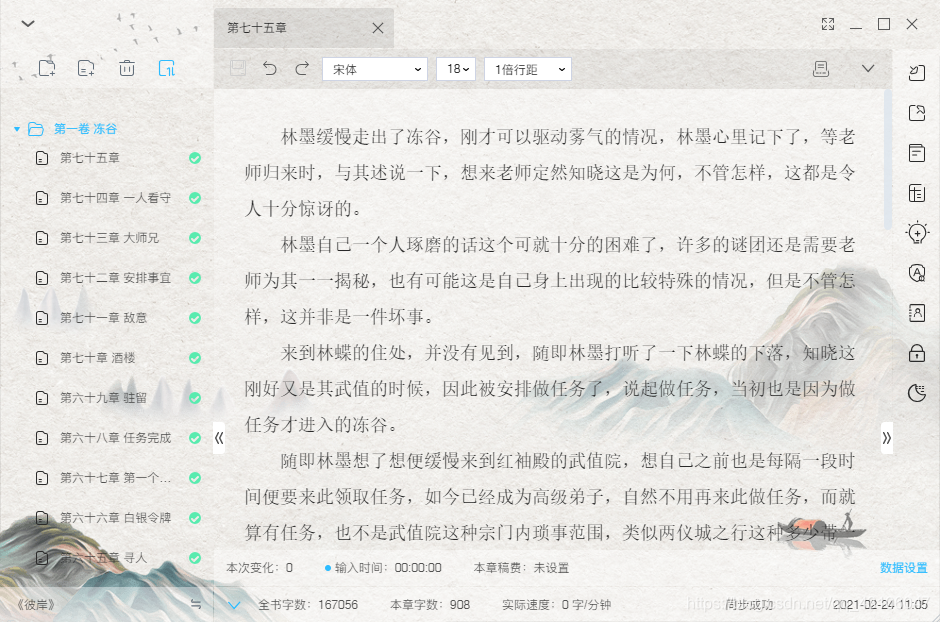Switch book via swap icon beside 《彼岸》
The height and width of the screenshot is (622, 940).
click(x=196, y=604)
